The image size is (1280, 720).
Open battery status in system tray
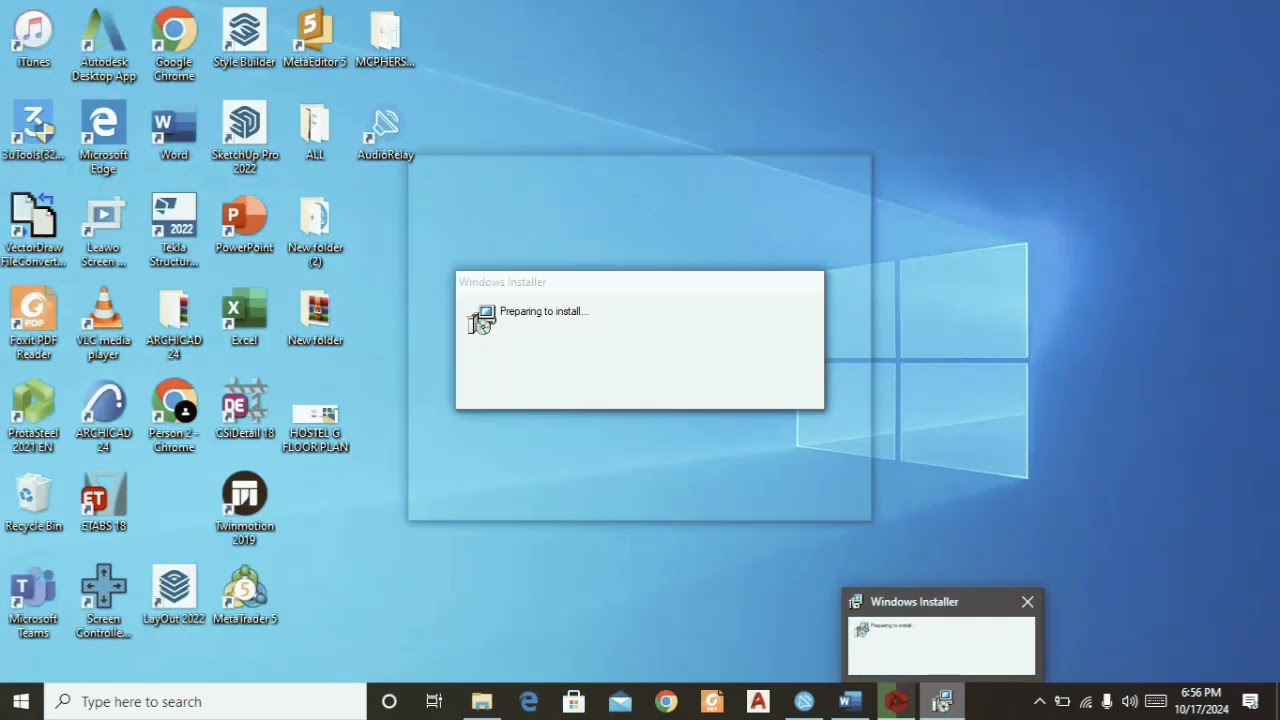click(1062, 701)
